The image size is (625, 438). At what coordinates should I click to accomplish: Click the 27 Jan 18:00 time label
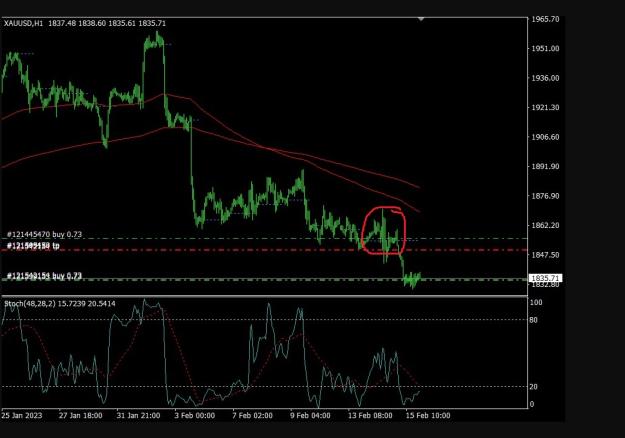[x=81, y=415]
